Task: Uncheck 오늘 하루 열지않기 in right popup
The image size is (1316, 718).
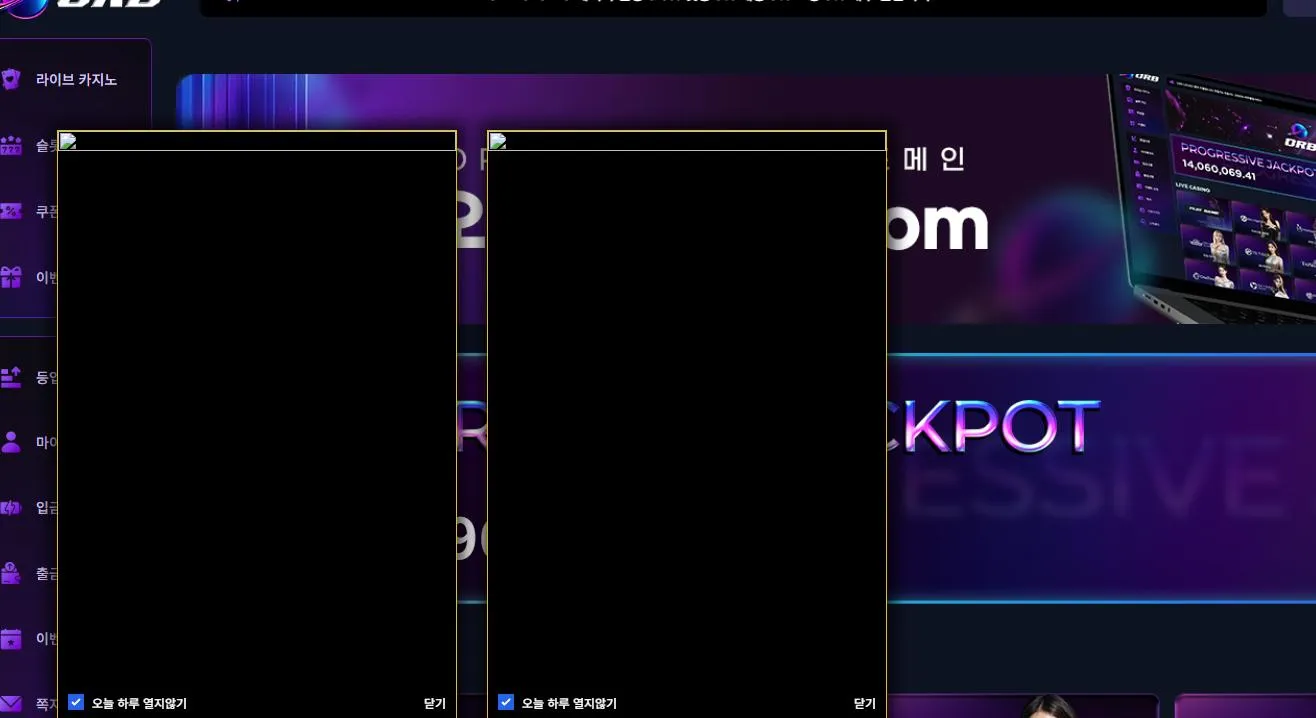Action: (x=506, y=702)
